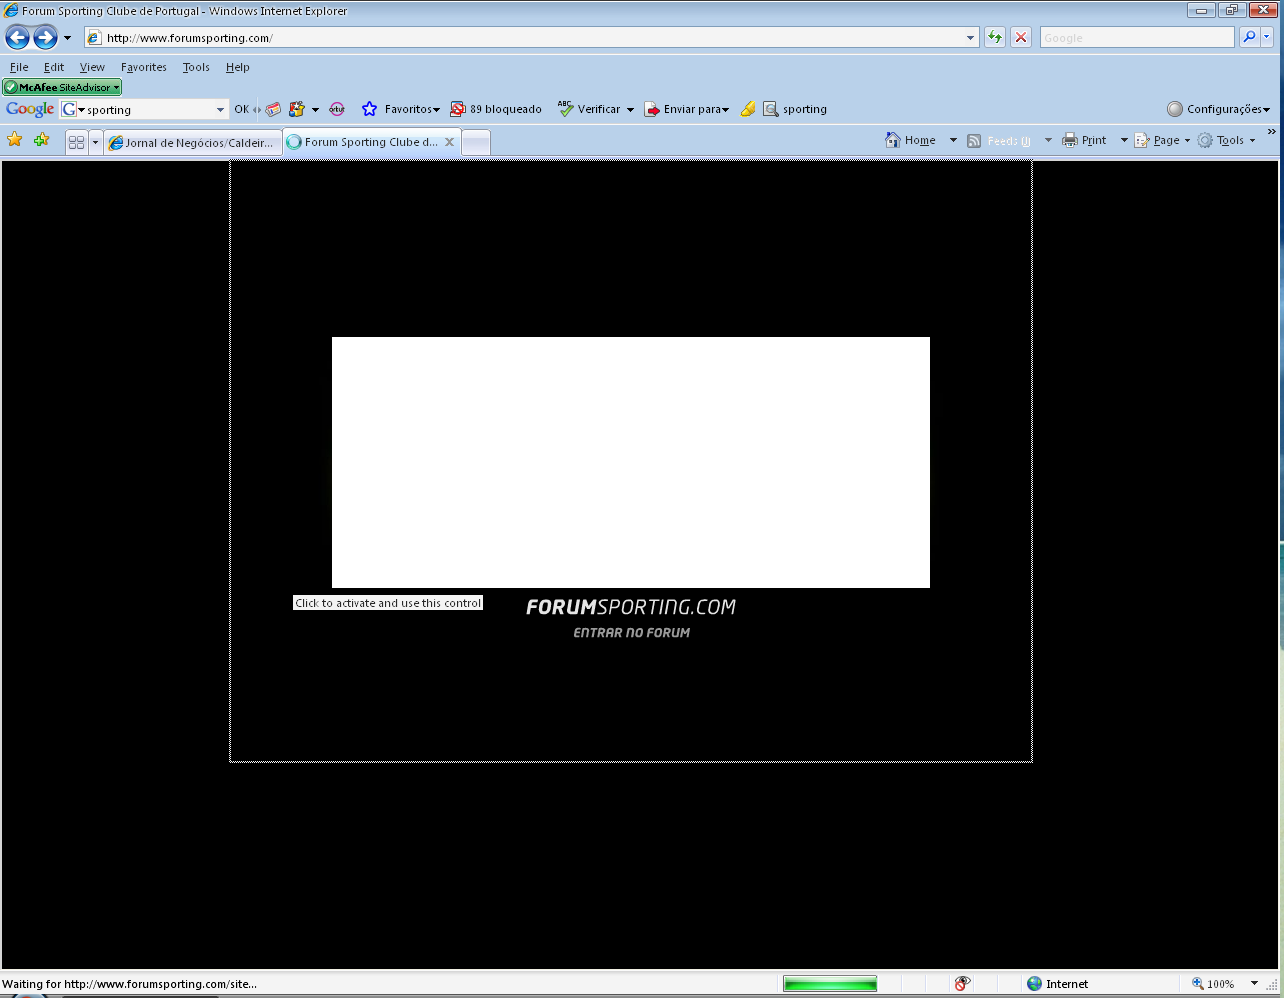Click the 89 bloqueado popup blocker button
Viewport: 1284px width, 998px height.
click(x=496, y=110)
